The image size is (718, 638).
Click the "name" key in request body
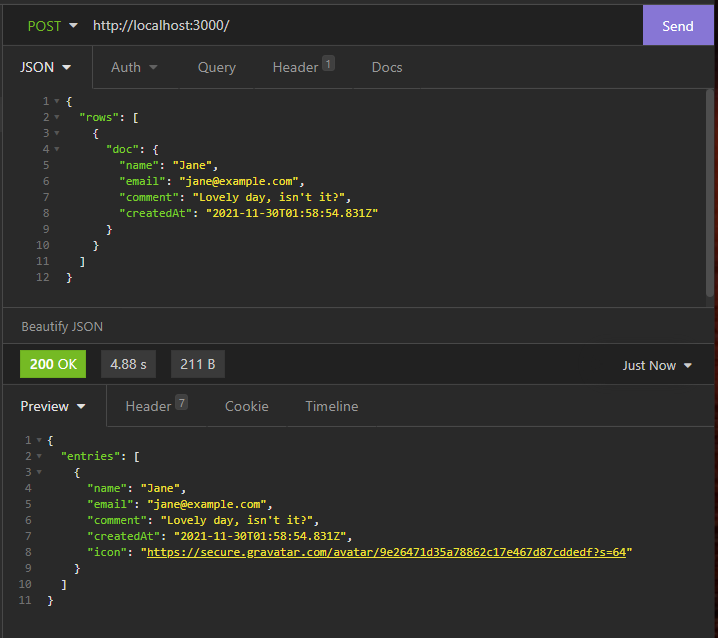tap(139, 165)
